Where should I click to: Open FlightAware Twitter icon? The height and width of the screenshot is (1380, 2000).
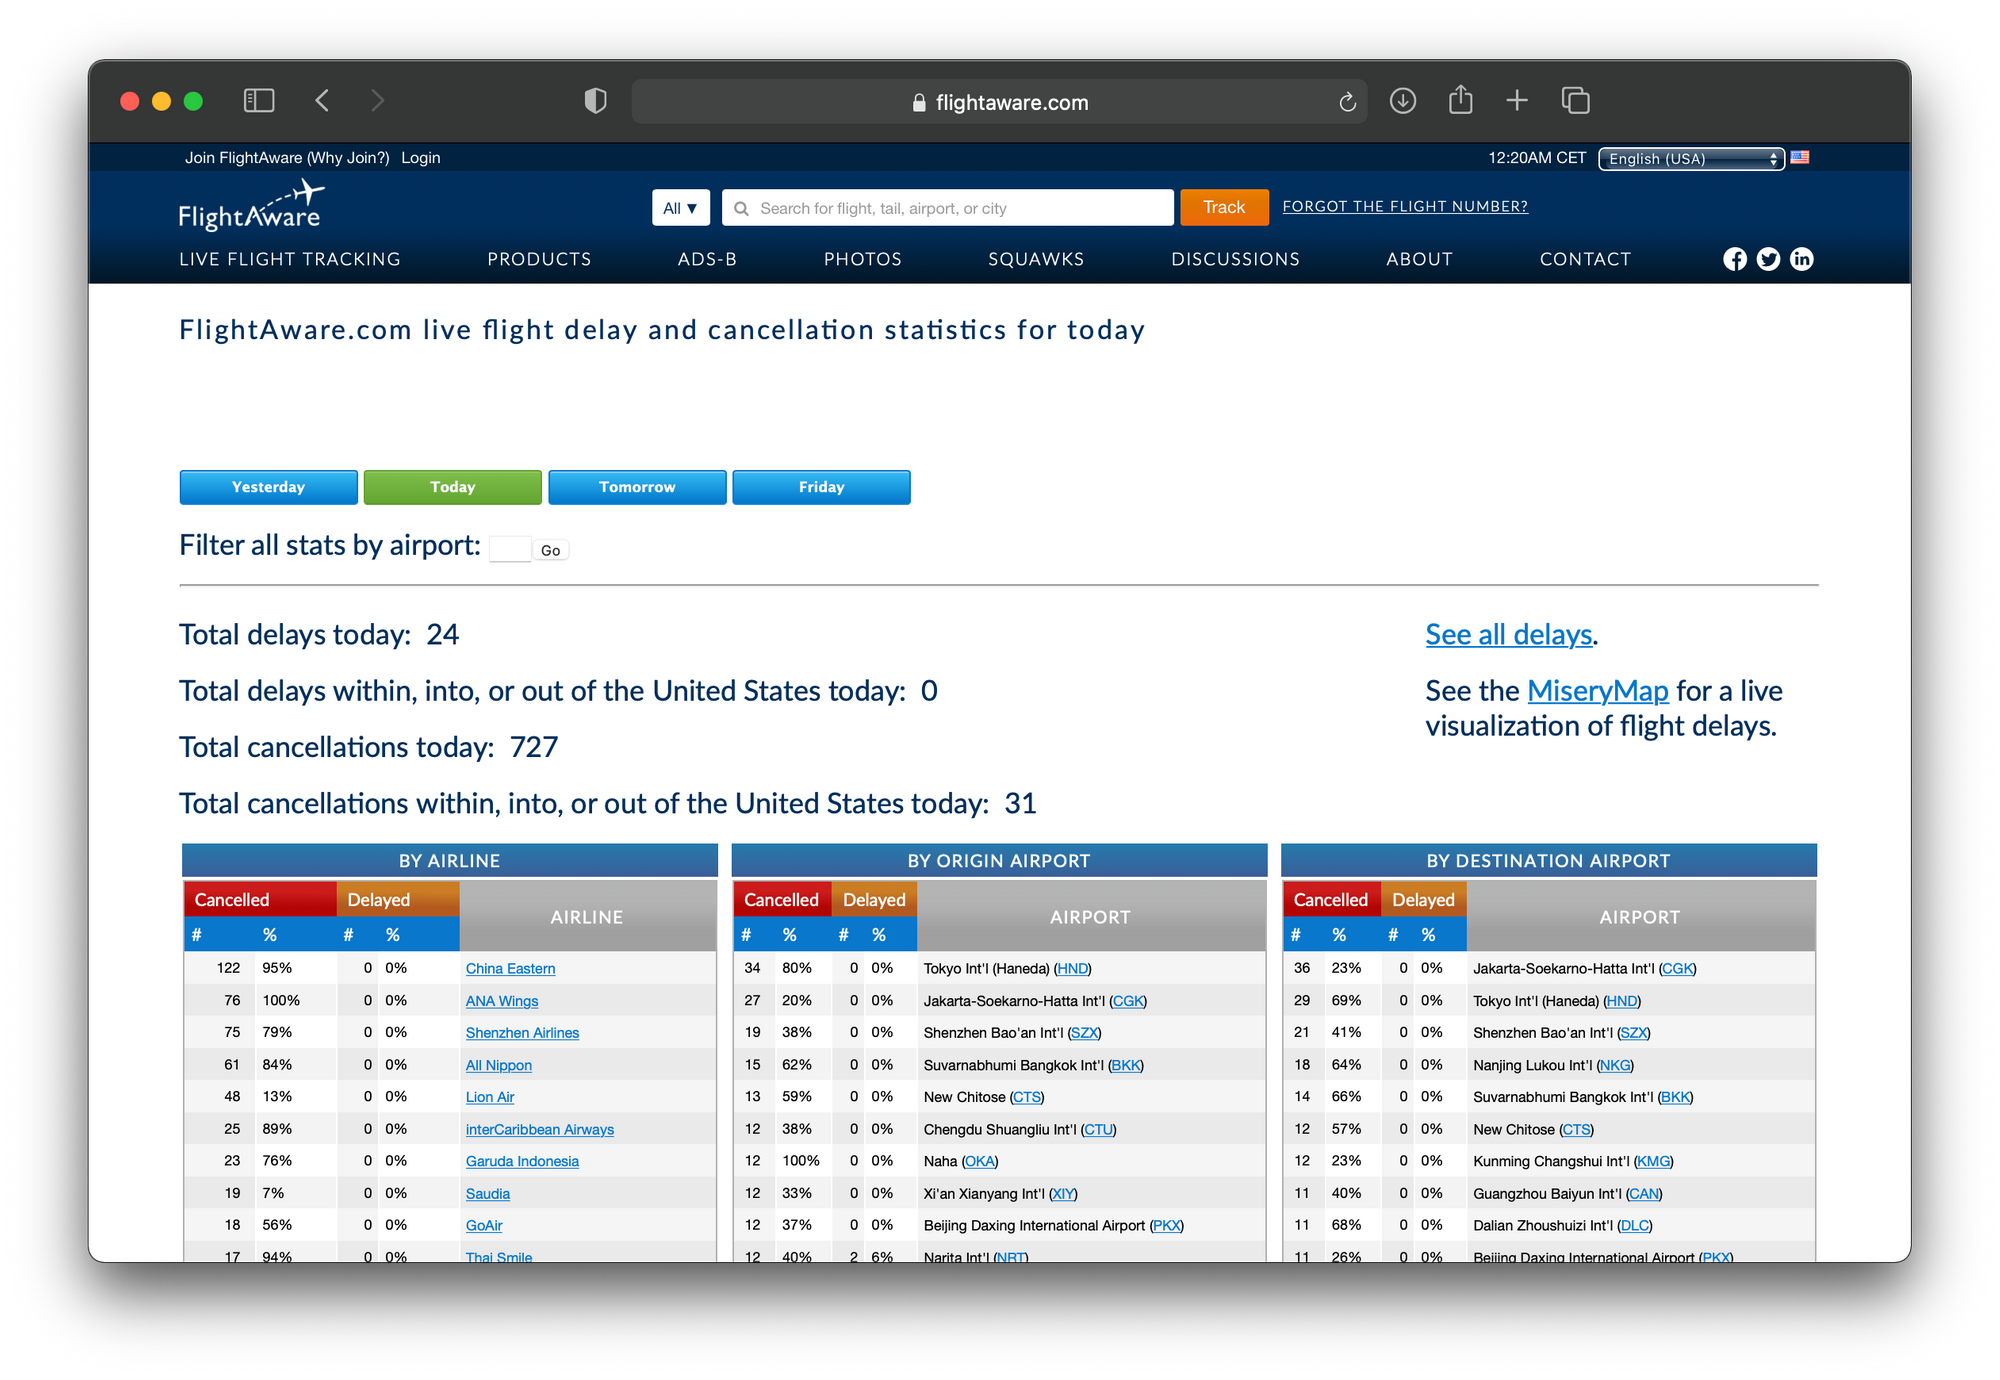pyautogui.click(x=1768, y=259)
